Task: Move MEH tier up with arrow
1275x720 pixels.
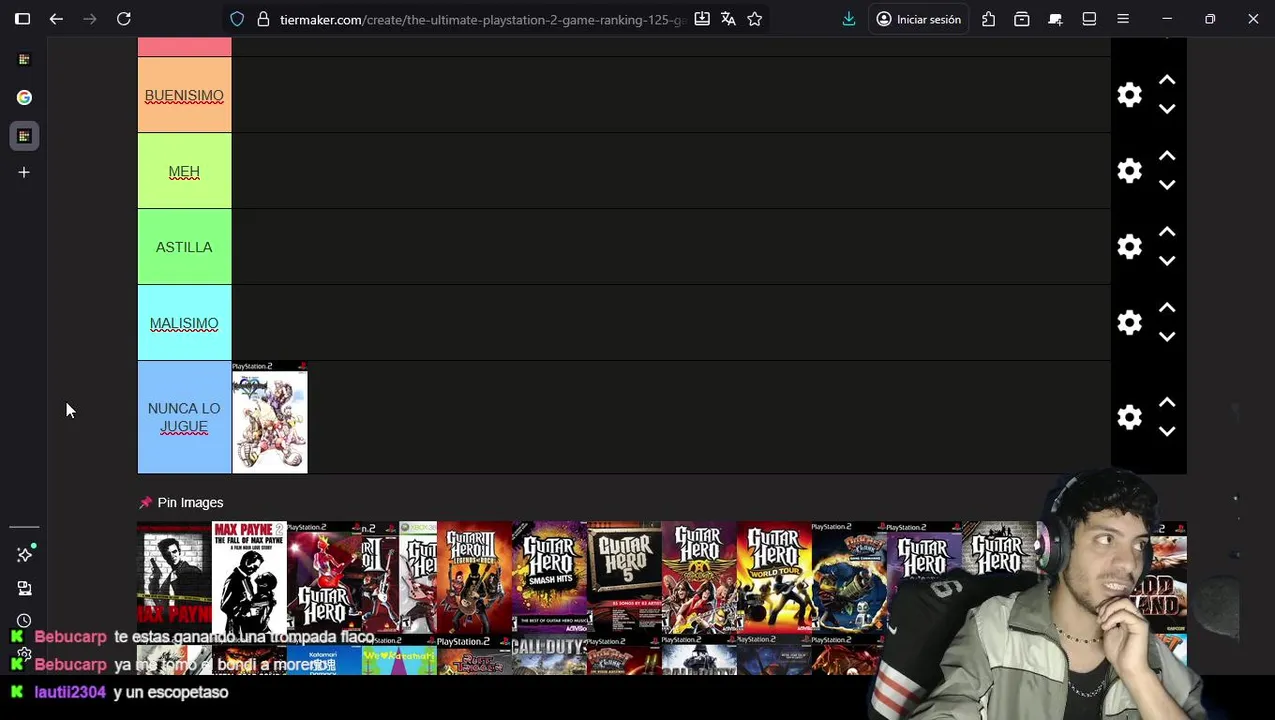Action: point(1167,156)
